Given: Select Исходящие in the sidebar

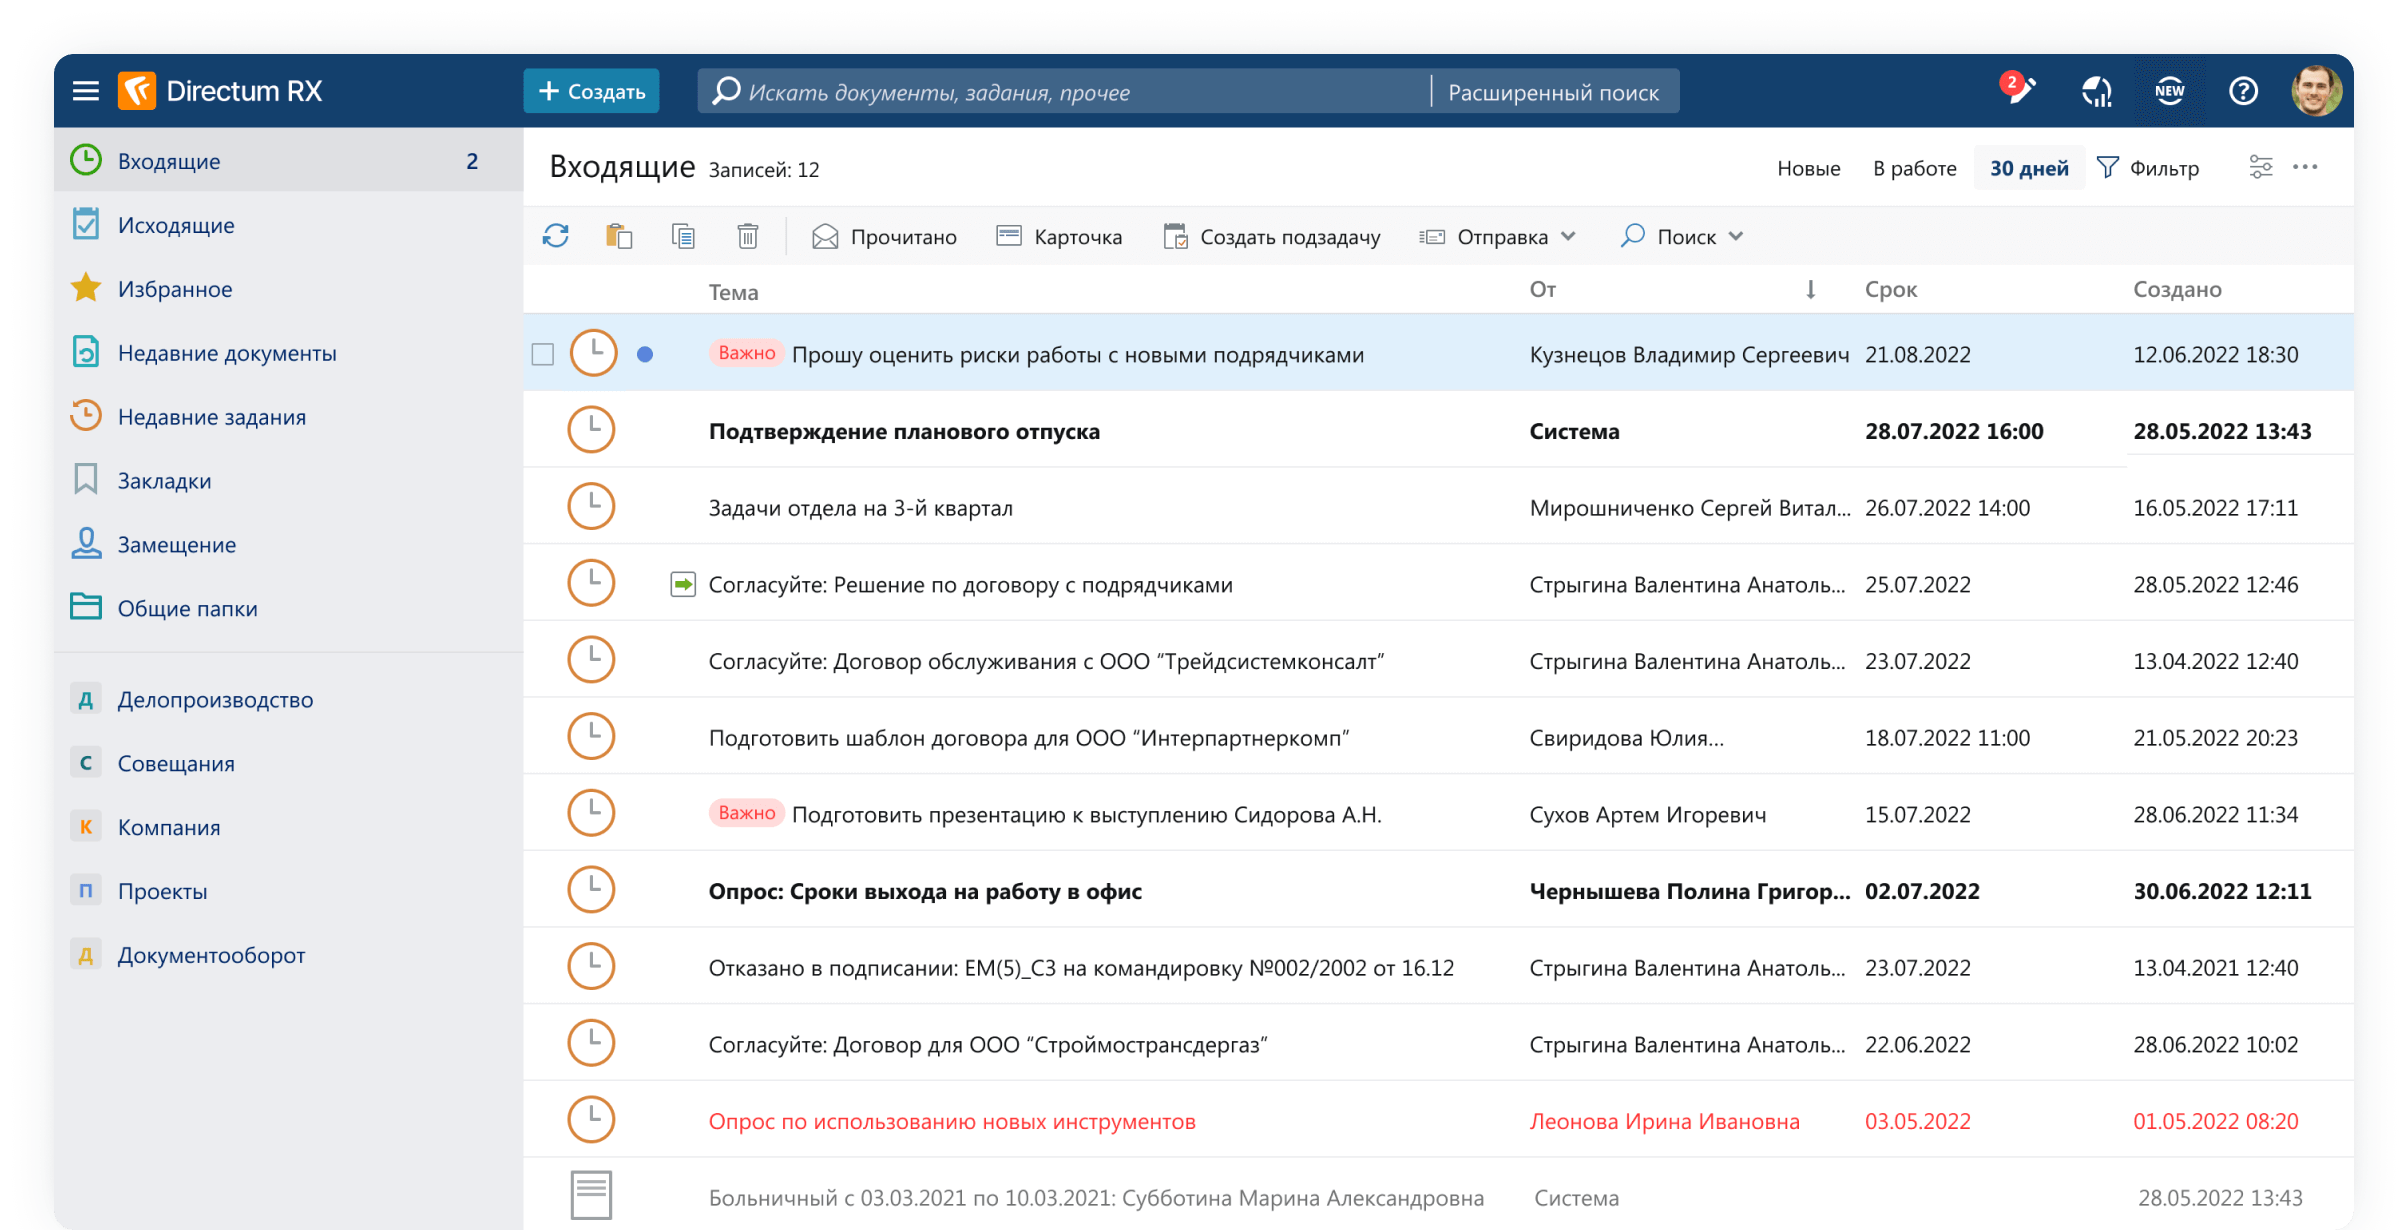Looking at the screenshot, I should pos(176,225).
